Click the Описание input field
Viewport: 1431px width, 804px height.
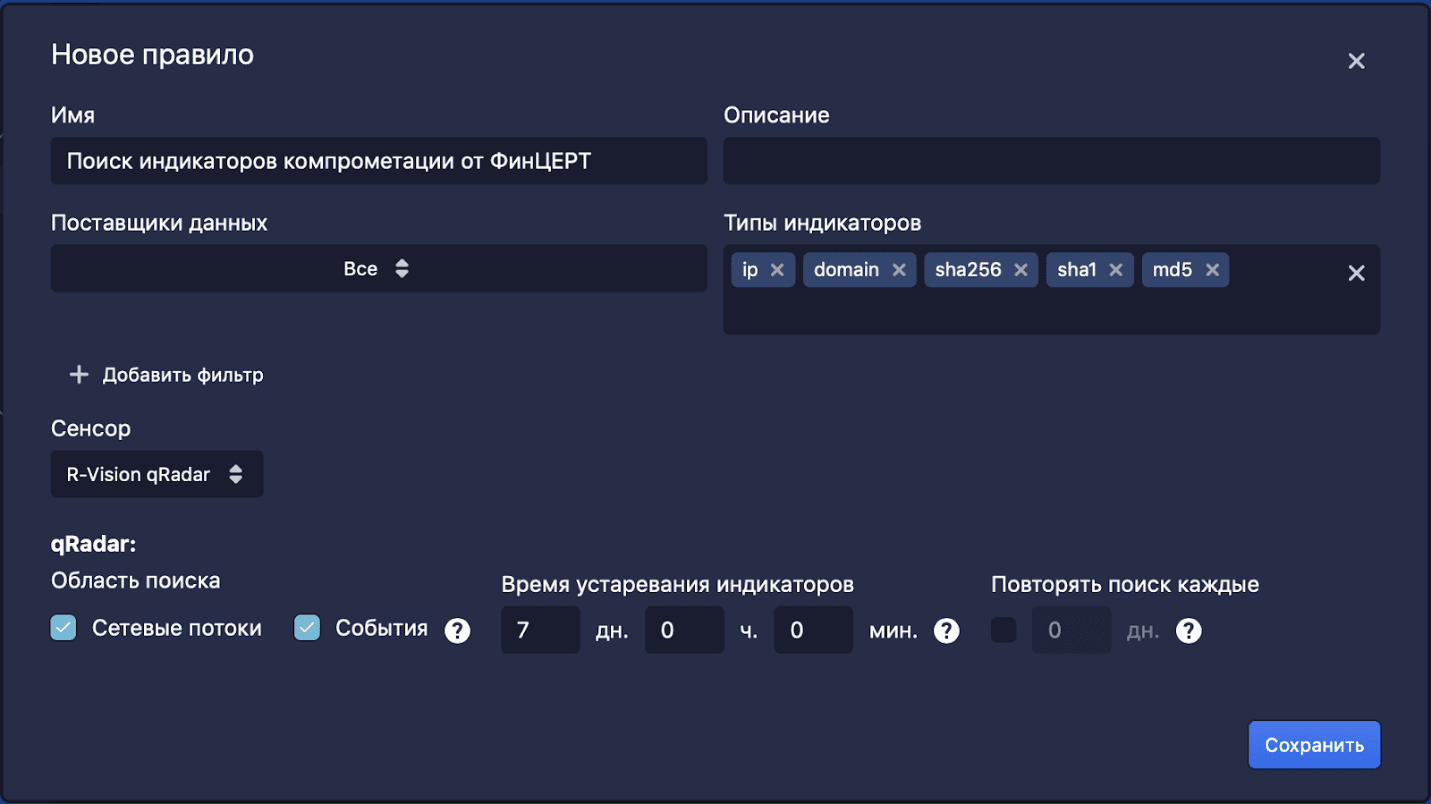[1051, 161]
